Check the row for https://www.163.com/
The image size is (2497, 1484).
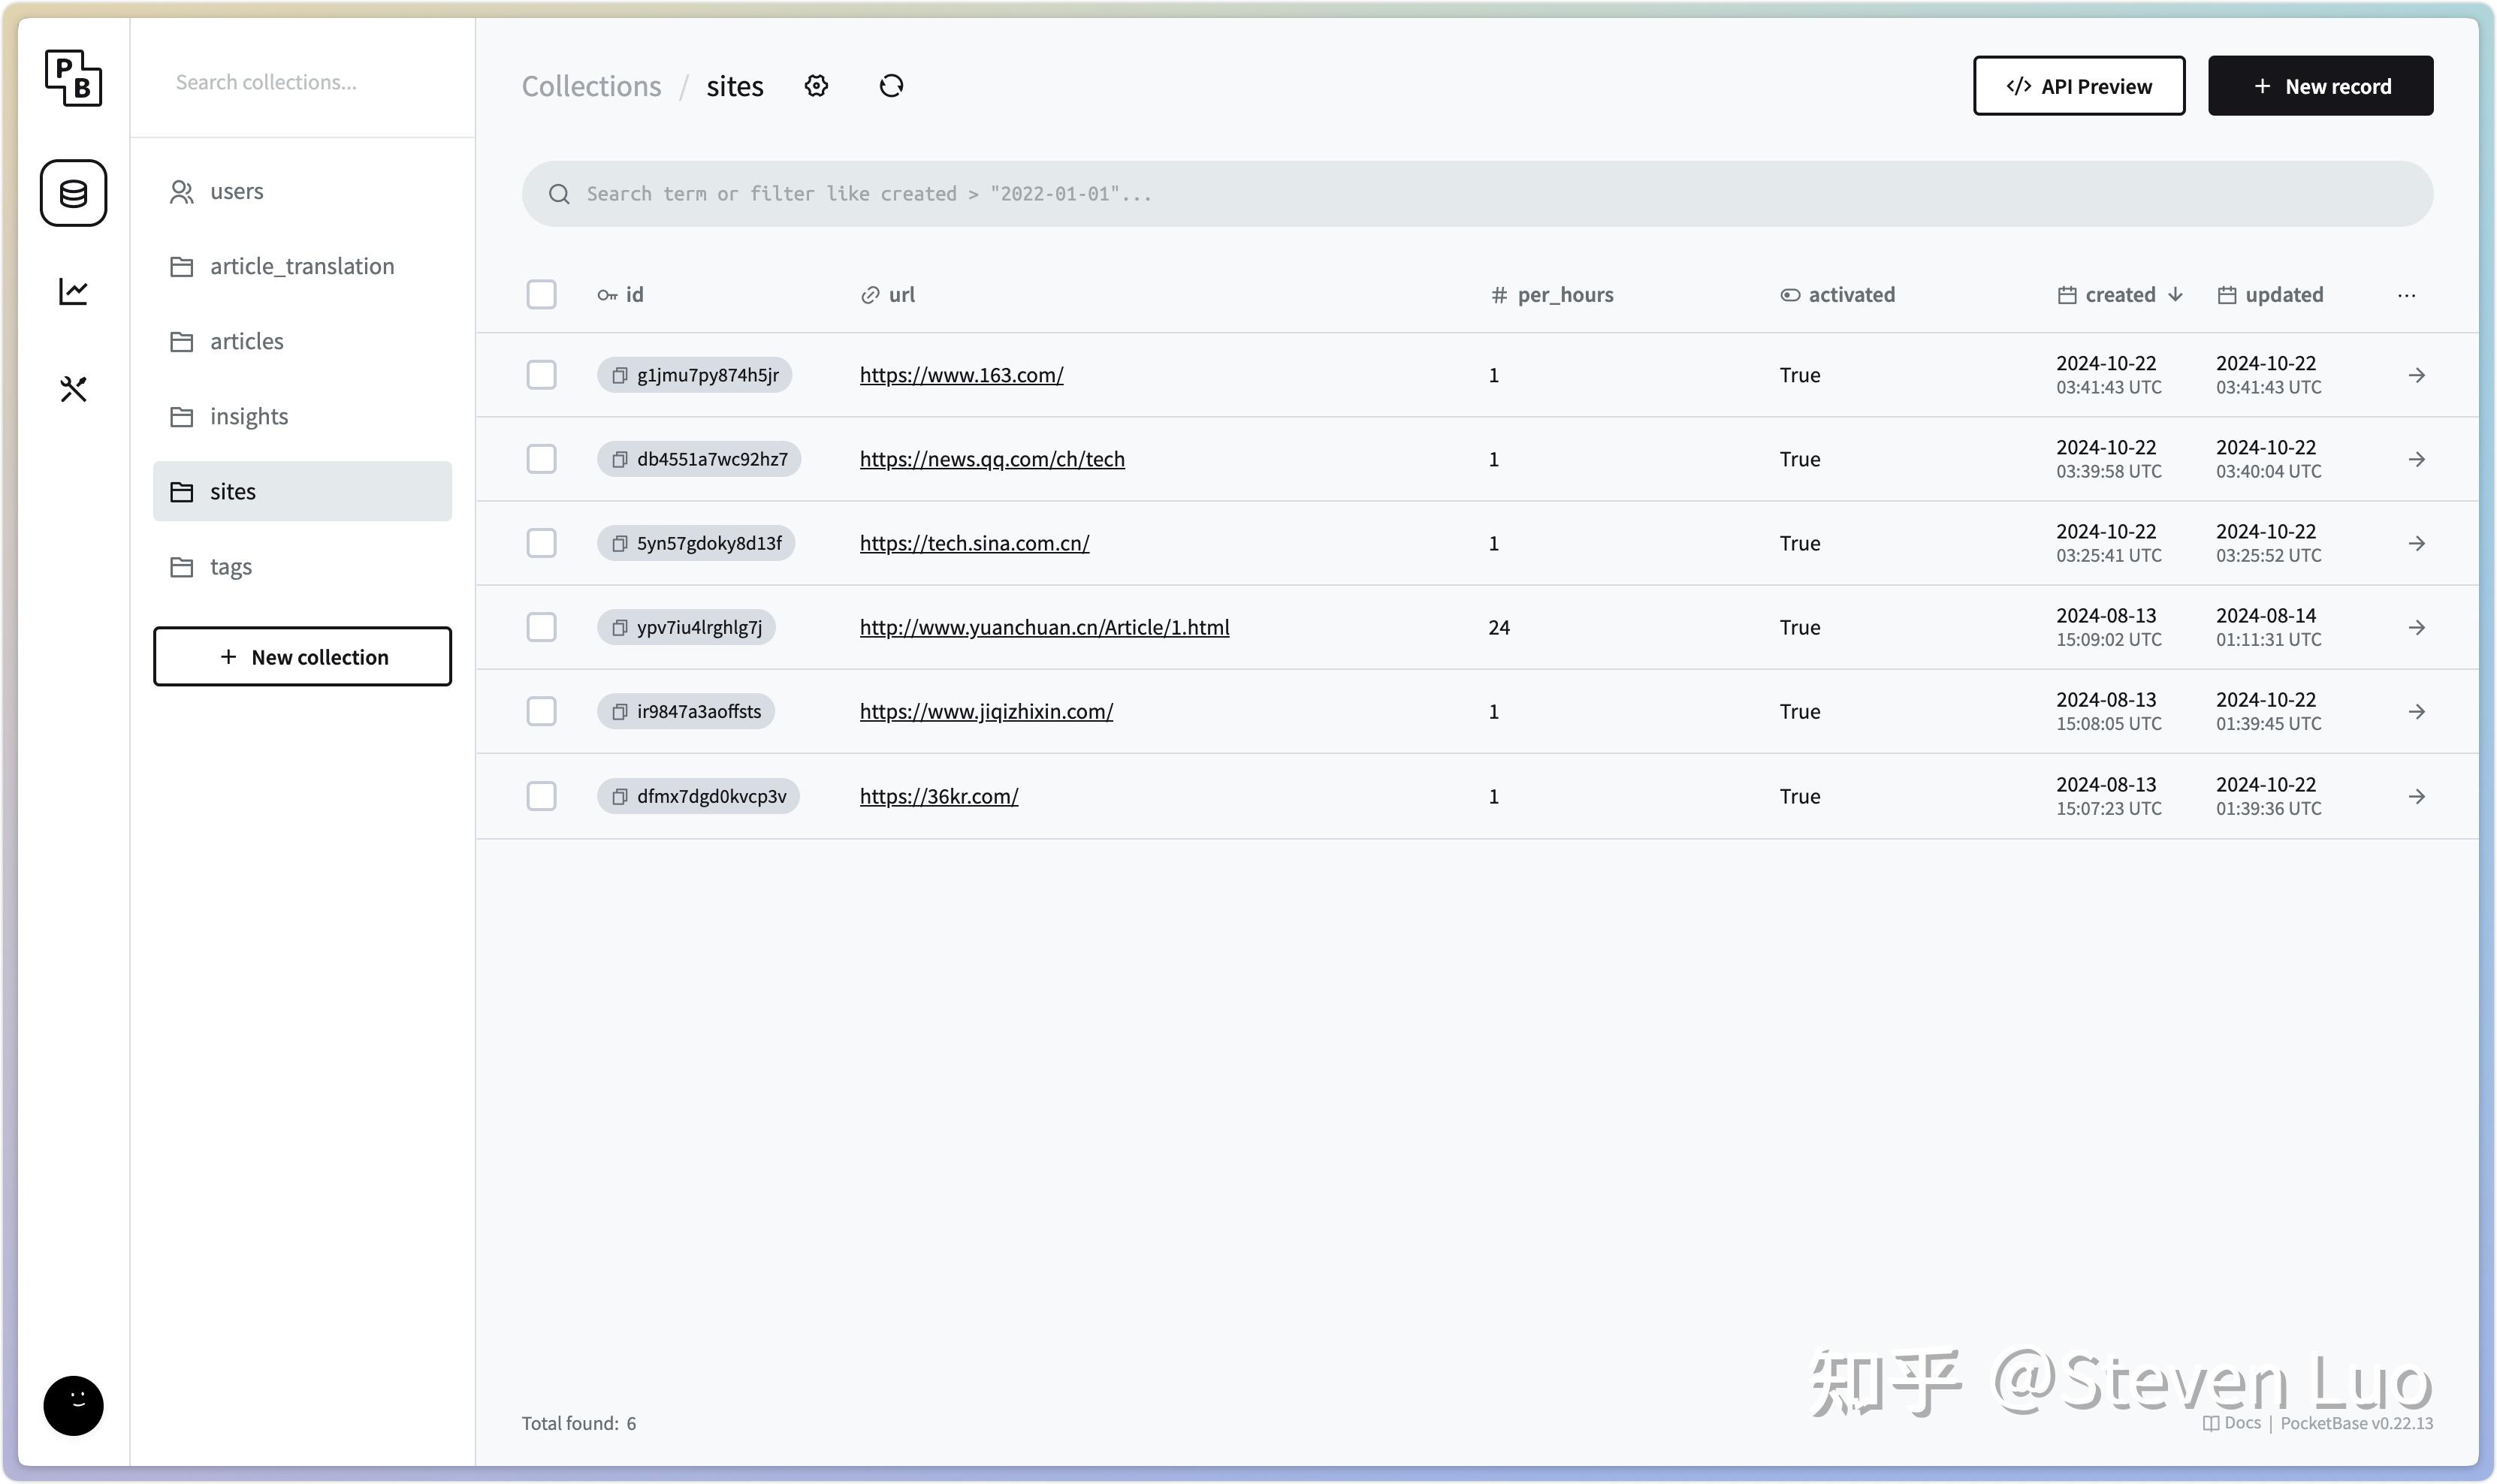point(541,374)
